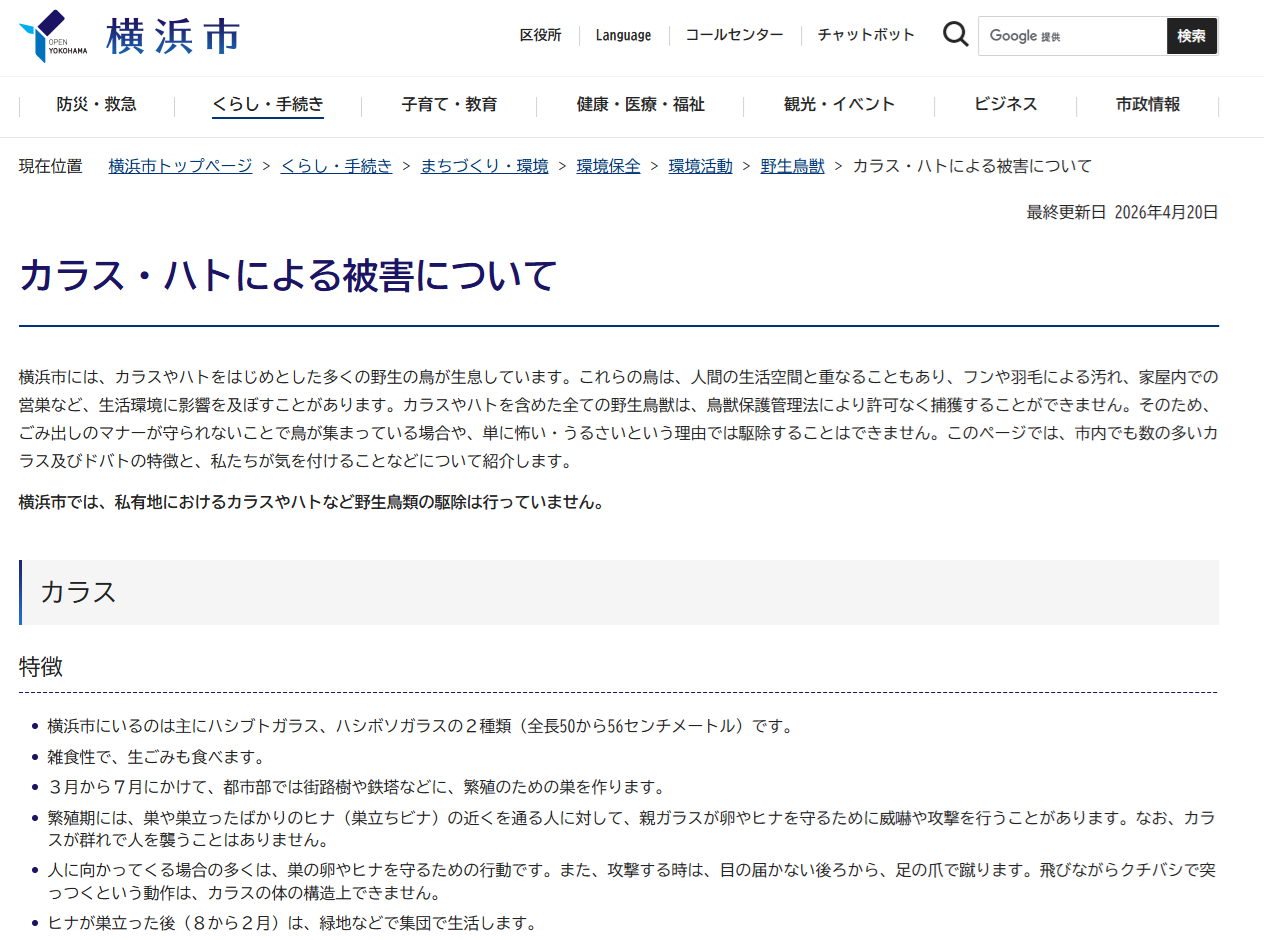Click the Google search input field
Image resolution: width=1264 pixels, height=940 pixels.
(x=1072, y=36)
